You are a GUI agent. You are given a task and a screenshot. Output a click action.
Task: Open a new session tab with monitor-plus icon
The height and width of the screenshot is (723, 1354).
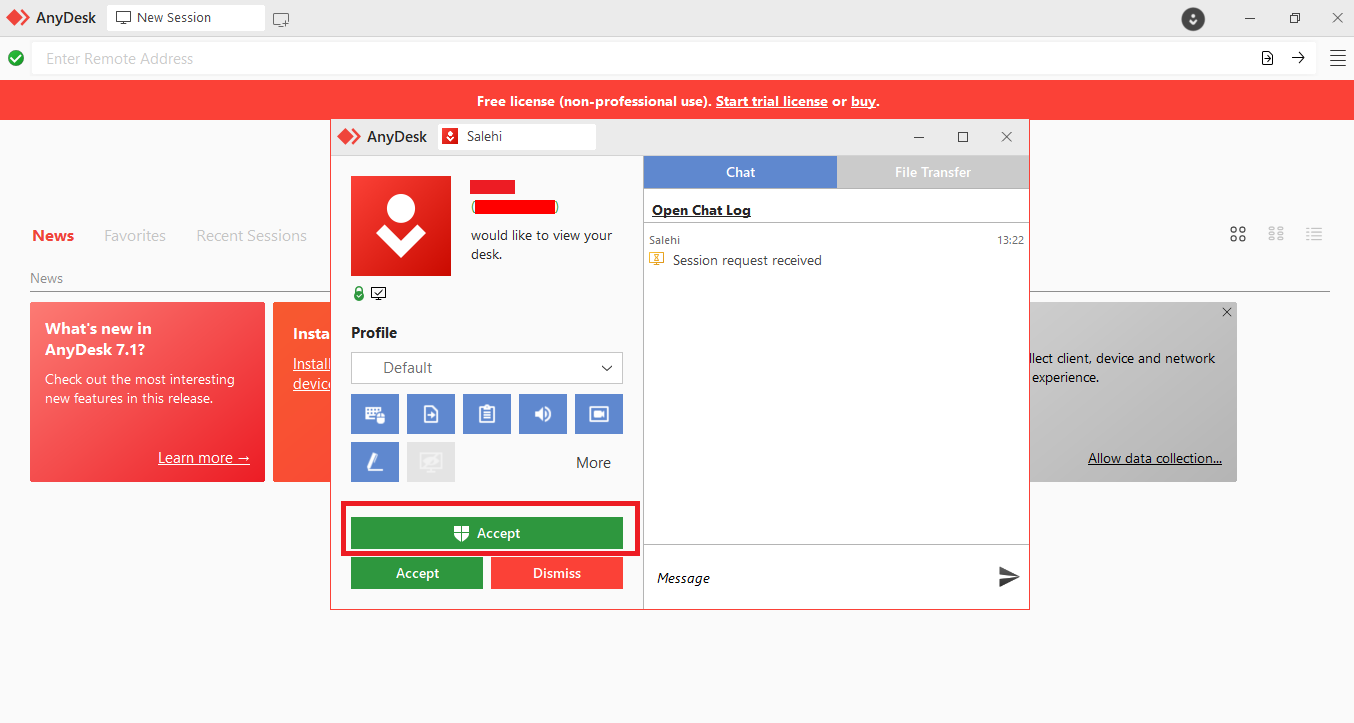(281, 18)
